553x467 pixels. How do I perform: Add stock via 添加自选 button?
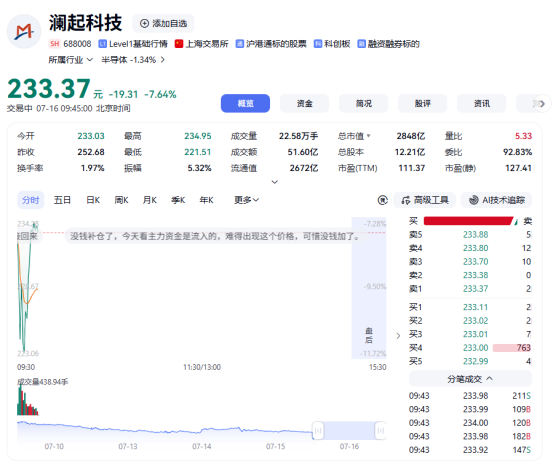click(163, 24)
